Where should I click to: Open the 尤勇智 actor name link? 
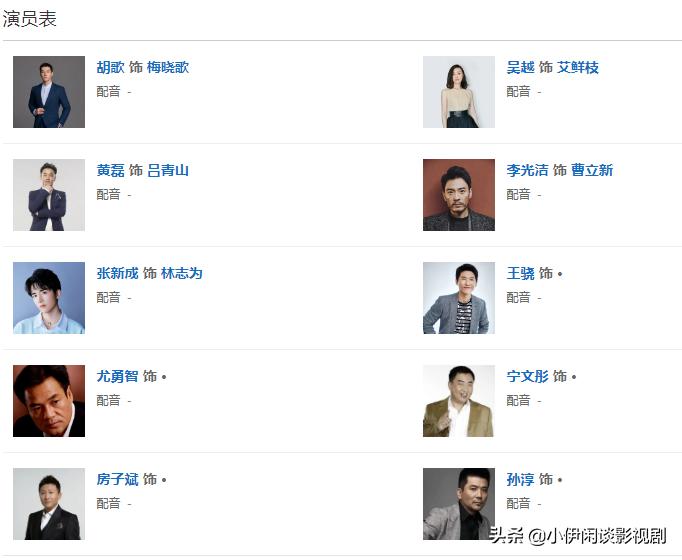coord(117,377)
